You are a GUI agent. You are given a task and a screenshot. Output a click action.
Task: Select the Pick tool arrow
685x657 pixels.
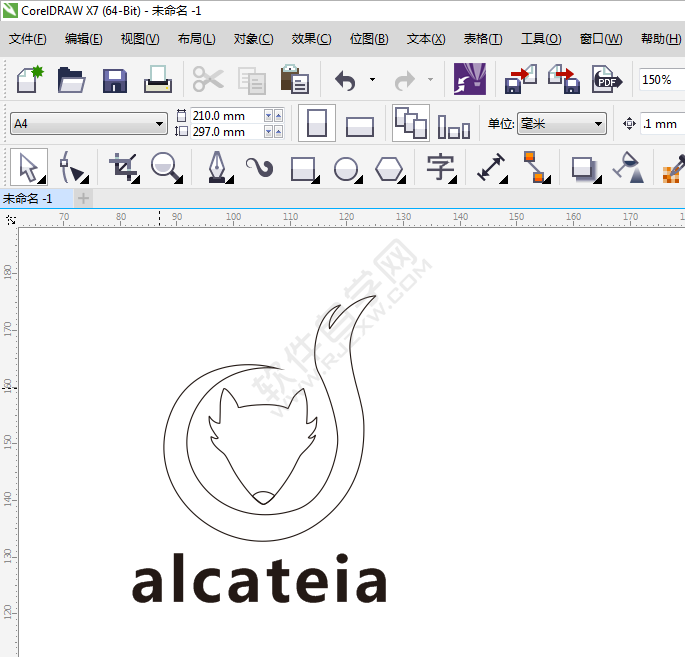tap(29, 167)
